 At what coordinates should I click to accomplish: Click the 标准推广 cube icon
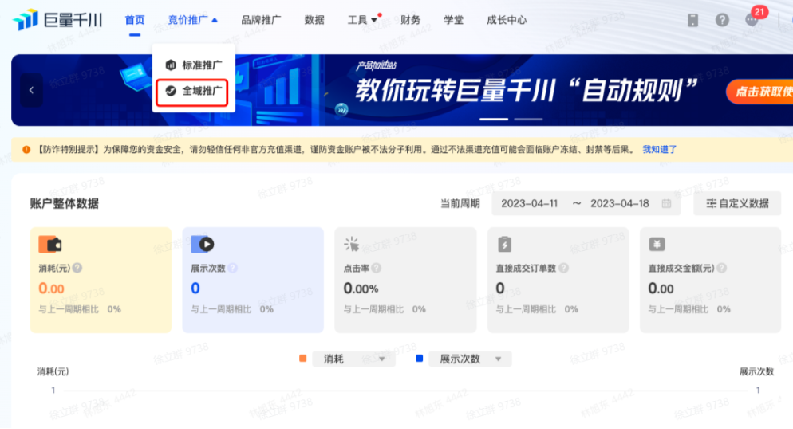tap(171, 65)
